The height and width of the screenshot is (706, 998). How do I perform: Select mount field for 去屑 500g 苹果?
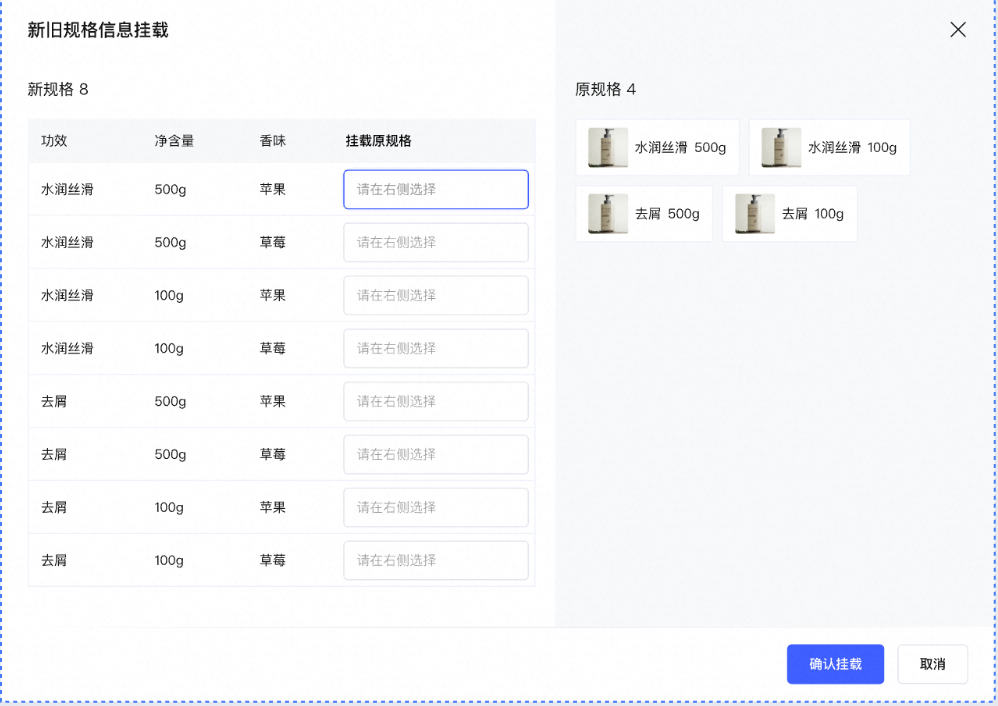436,401
